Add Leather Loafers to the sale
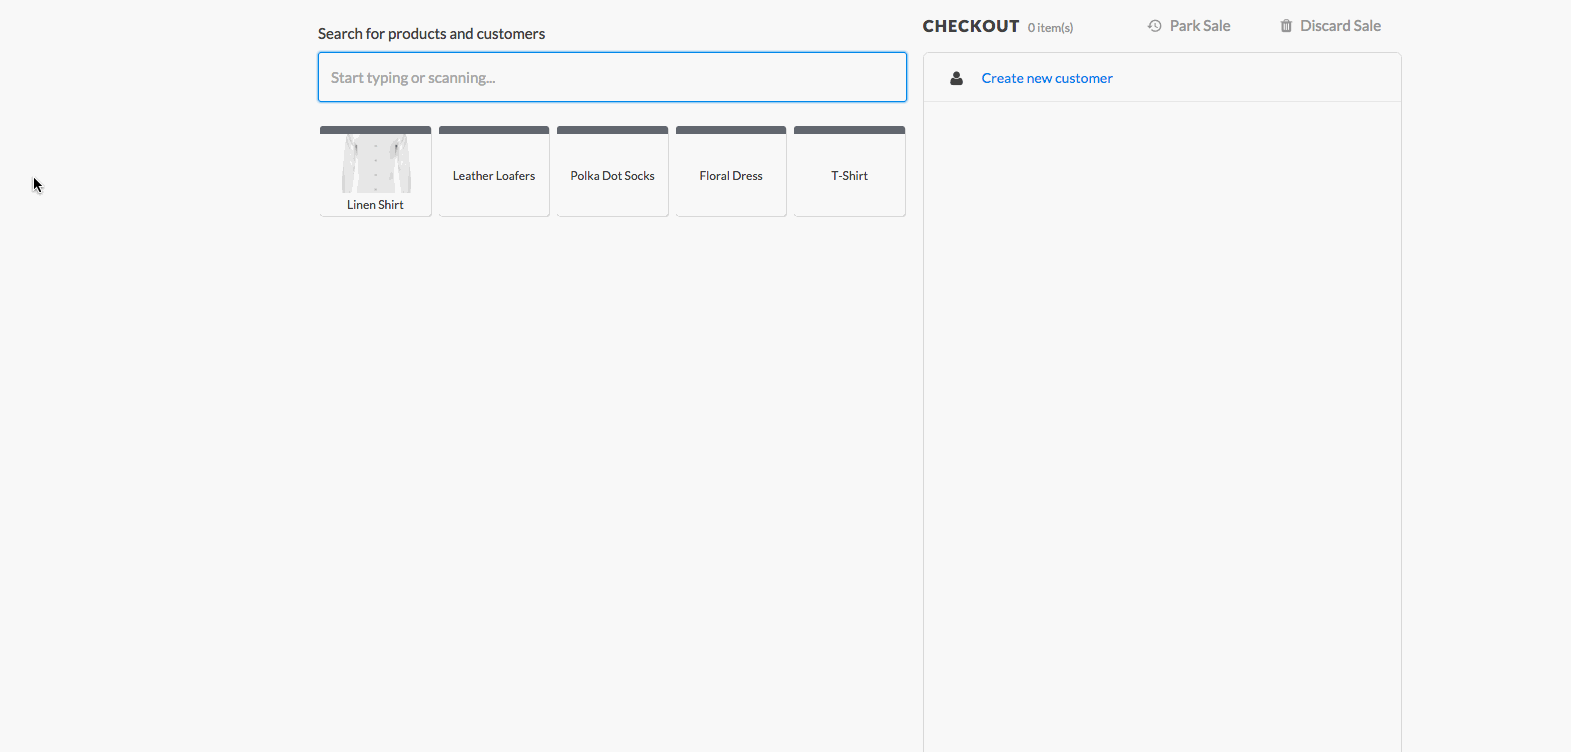The image size is (1571, 752). click(x=494, y=171)
